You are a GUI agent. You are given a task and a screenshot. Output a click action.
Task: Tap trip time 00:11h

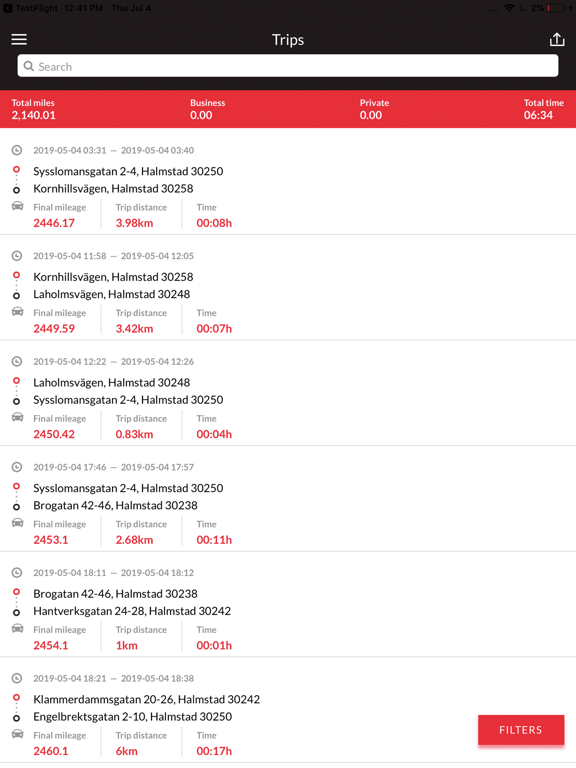(214, 540)
